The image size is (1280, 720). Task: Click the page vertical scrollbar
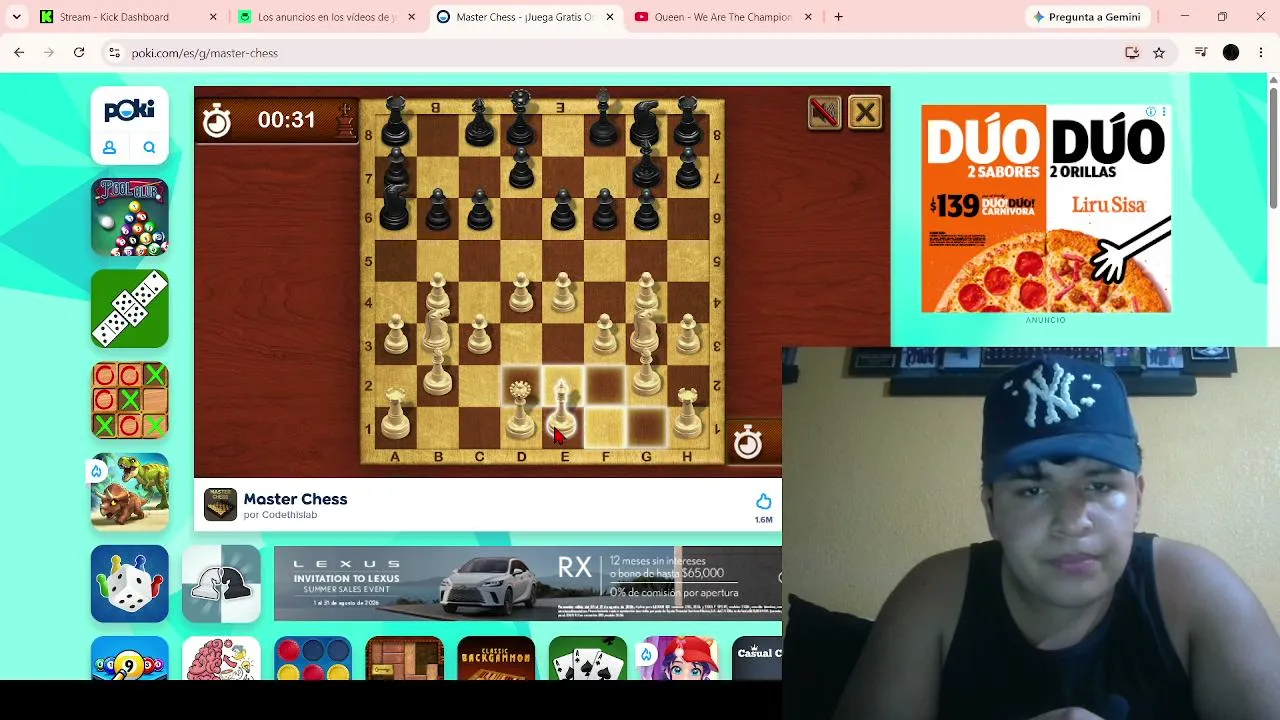coord(1273,150)
